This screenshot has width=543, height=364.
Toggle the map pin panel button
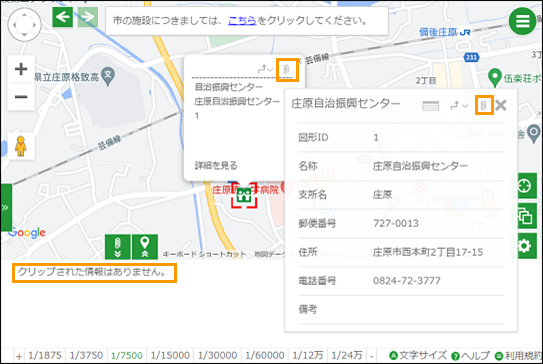pyautogui.click(x=145, y=247)
